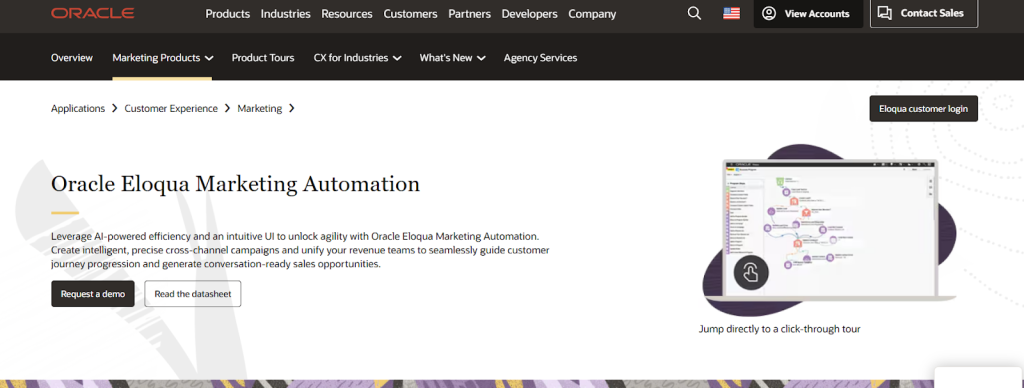The image size is (1024, 388).
Task: Open the laptop click-through tour thumbnail
Action: tap(830, 230)
